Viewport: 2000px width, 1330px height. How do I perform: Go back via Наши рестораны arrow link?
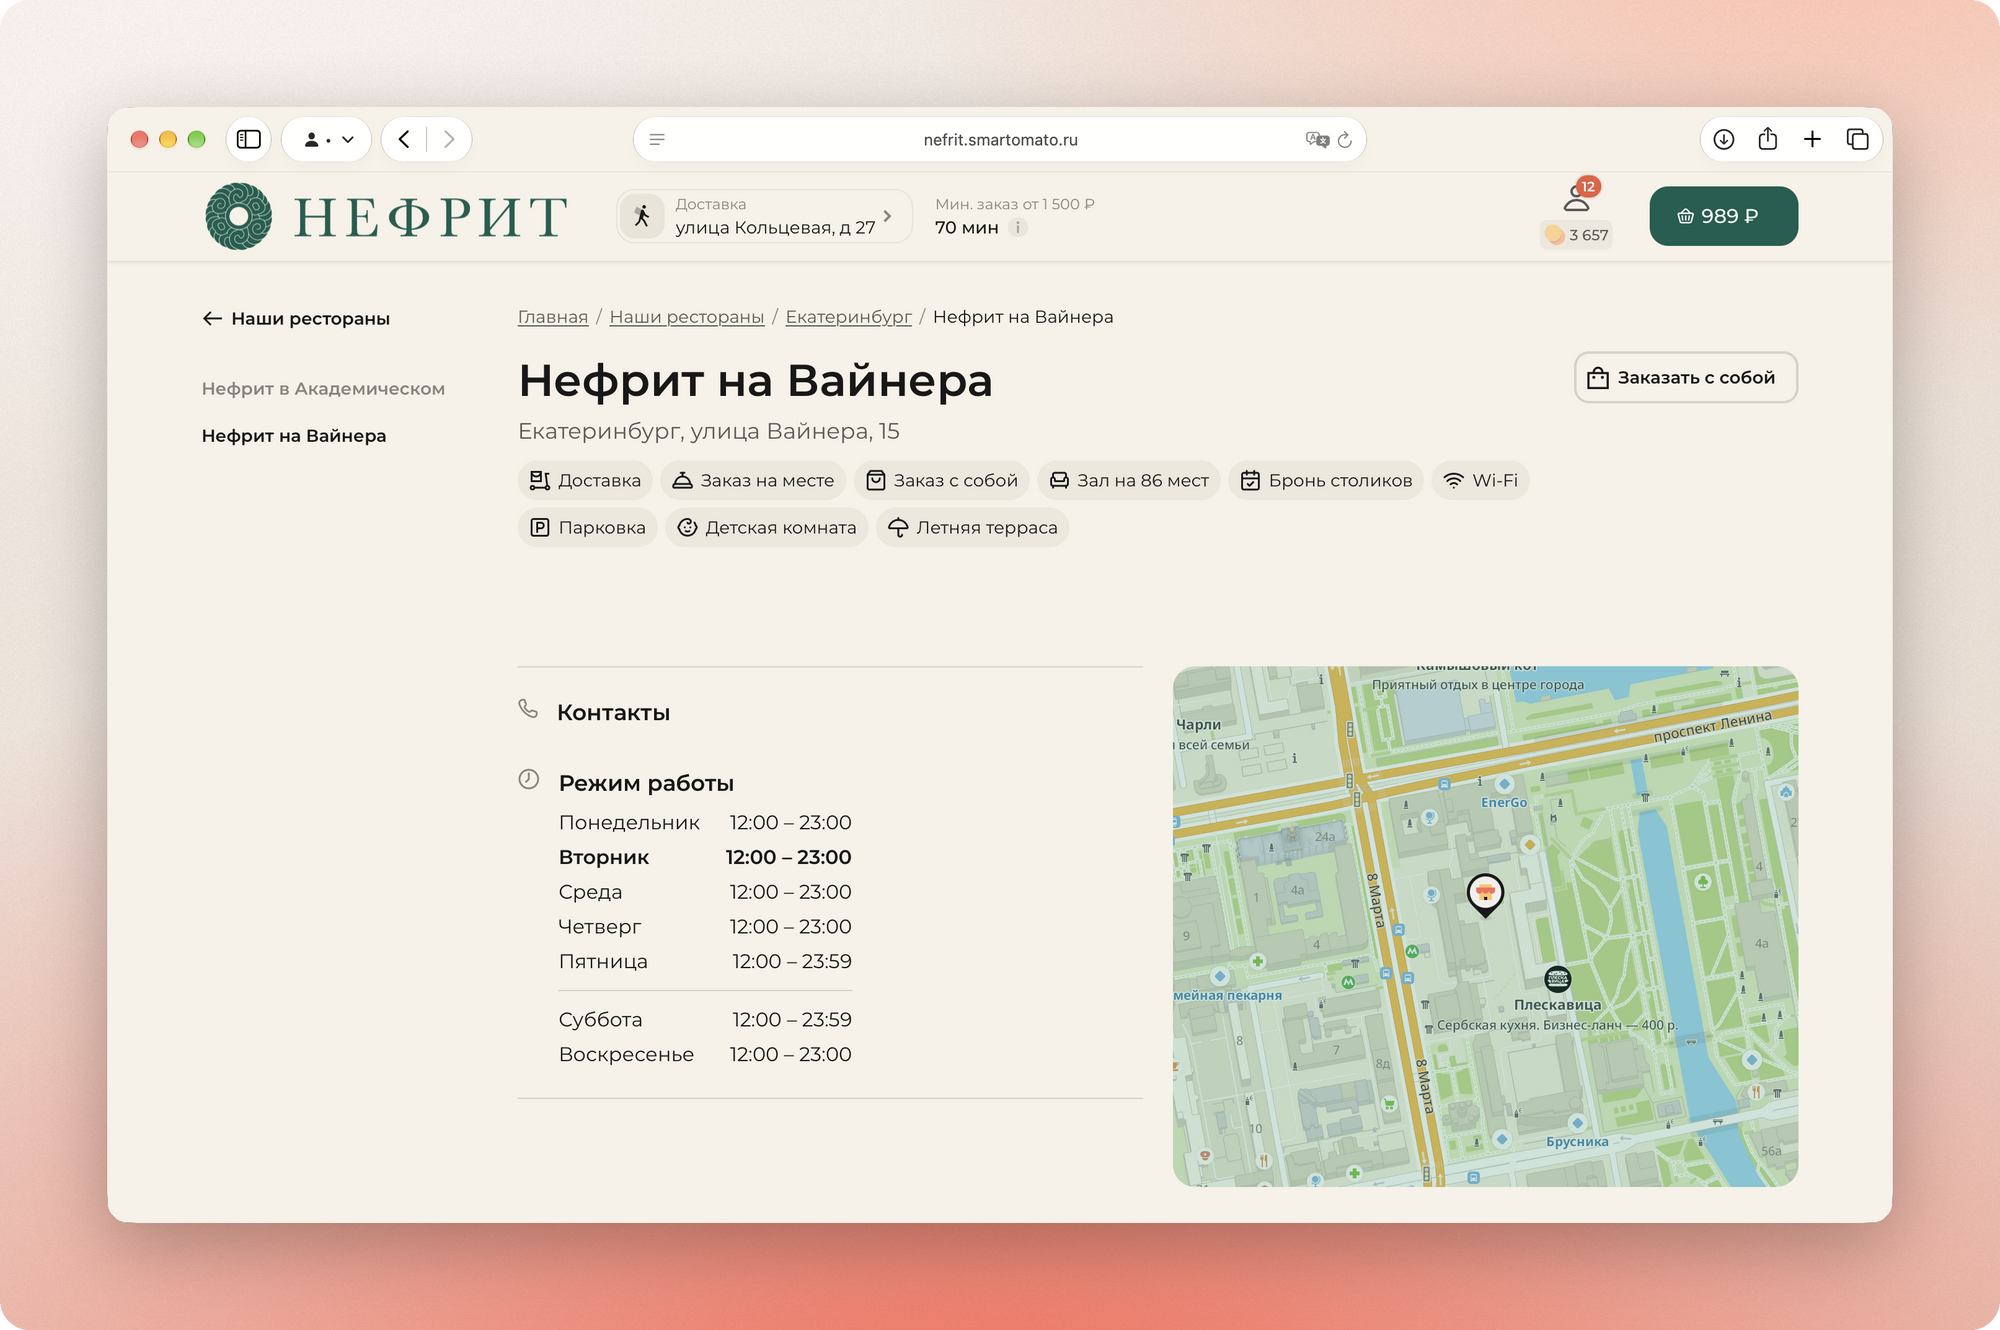[x=296, y=318]
